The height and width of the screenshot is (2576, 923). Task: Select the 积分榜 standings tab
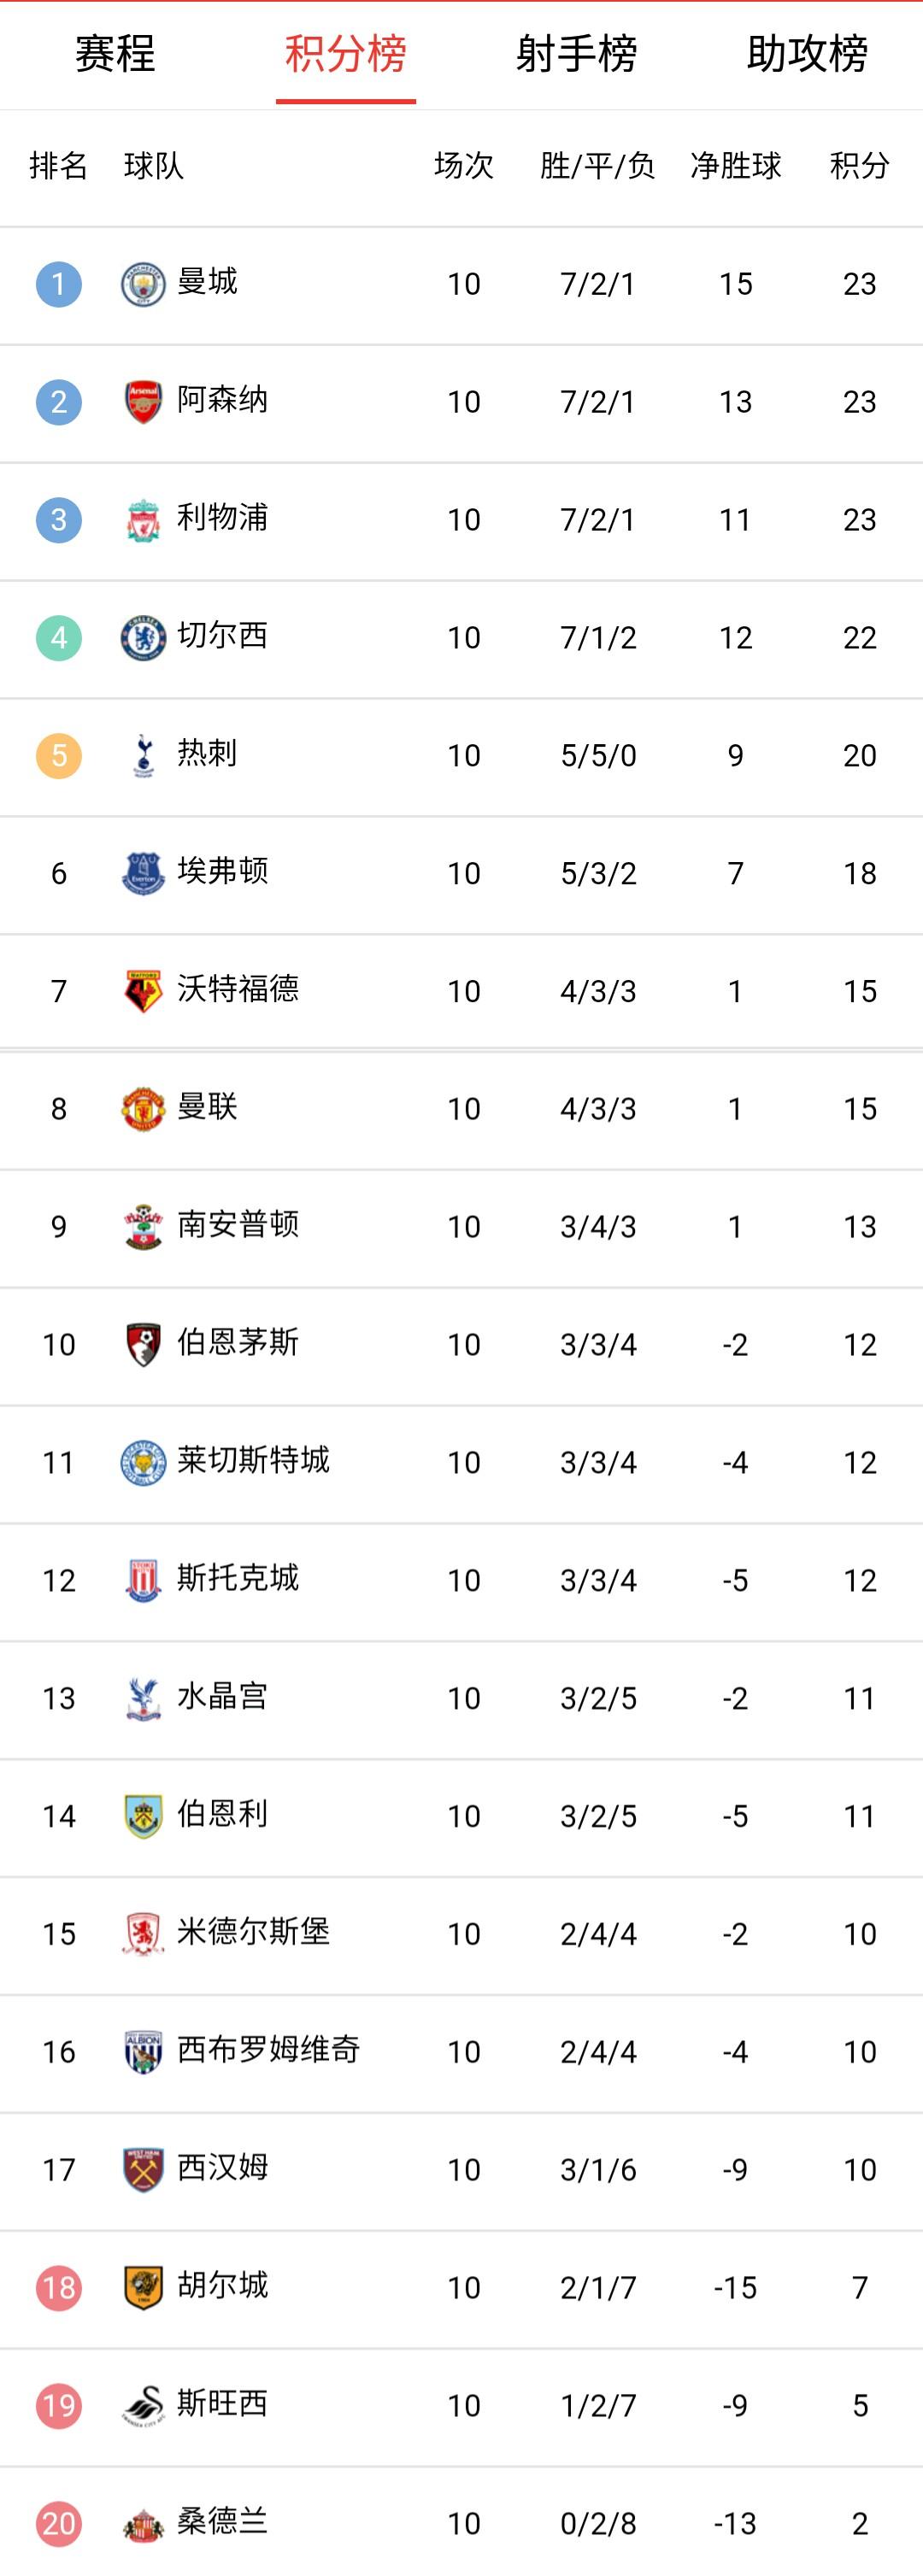point(346,54)
